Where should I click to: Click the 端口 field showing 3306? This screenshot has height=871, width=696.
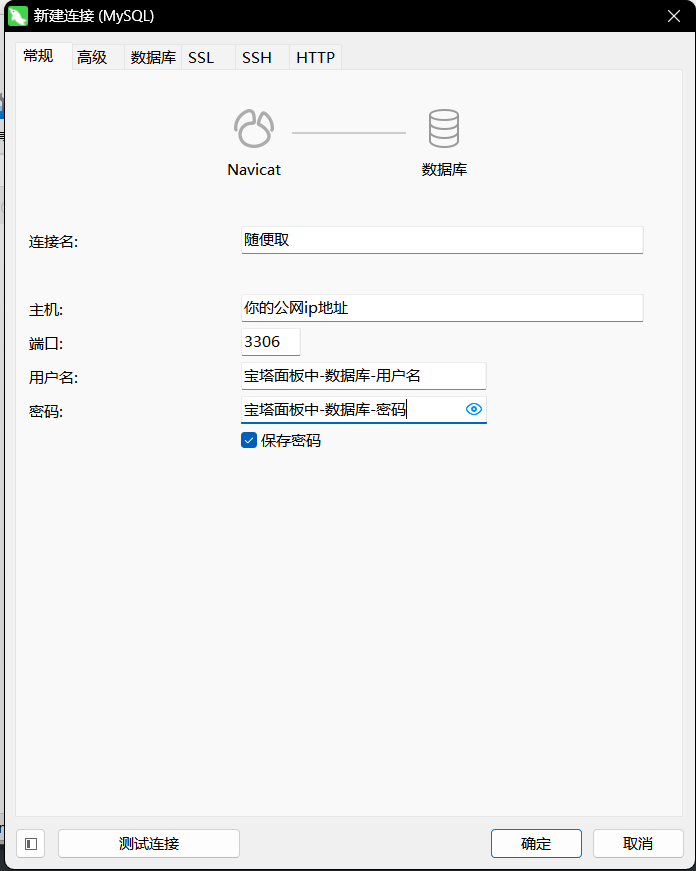point(271,342)
